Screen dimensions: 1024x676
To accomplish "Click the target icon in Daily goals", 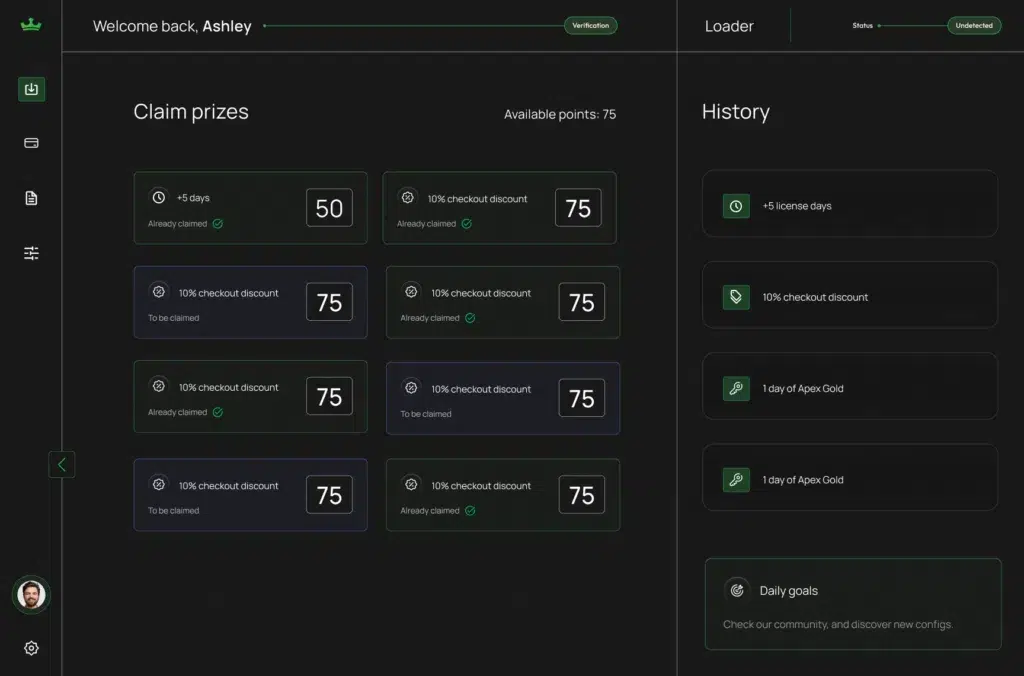I will (x=737, y=590).
